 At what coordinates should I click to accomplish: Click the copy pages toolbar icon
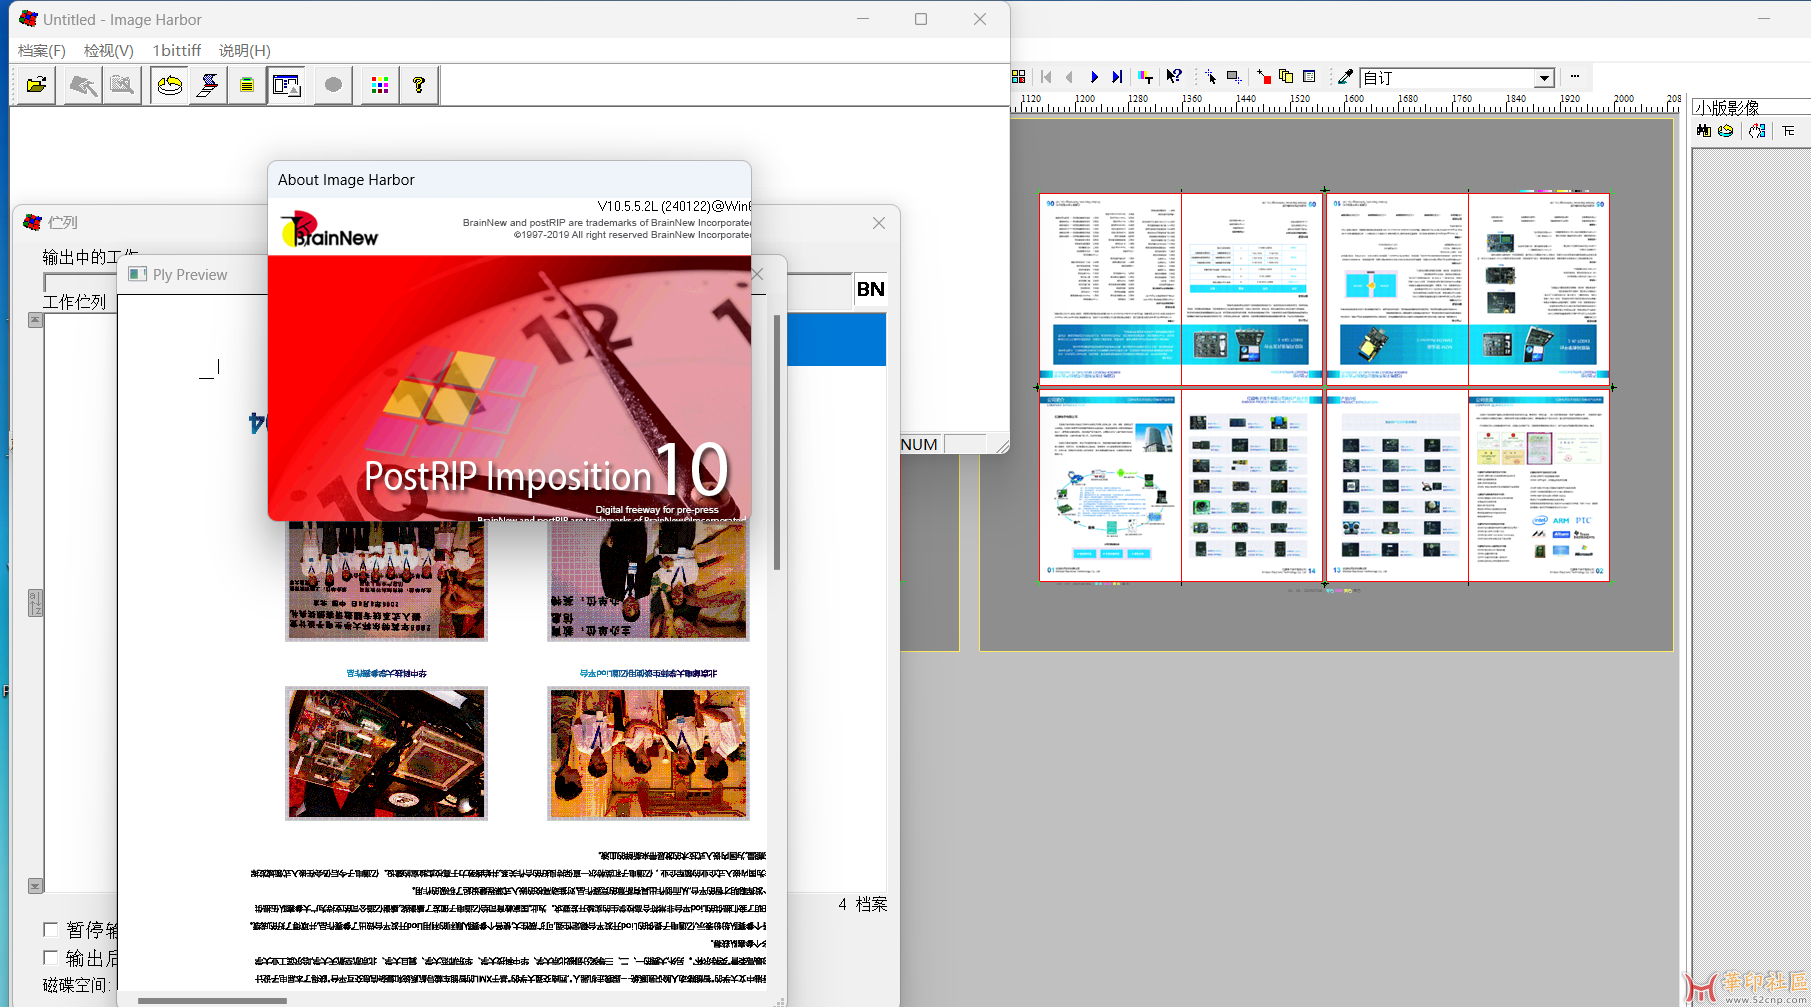click(x=1286, y=76)
